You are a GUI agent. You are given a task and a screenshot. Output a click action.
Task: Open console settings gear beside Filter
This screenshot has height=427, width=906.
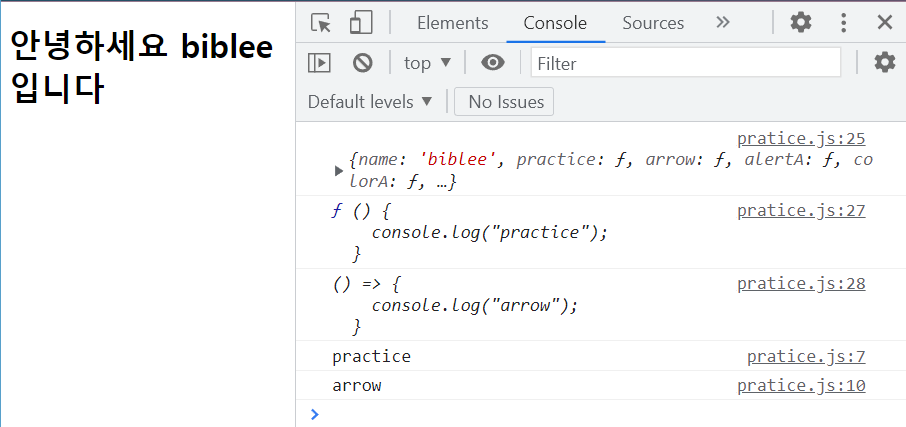(884, 62)
